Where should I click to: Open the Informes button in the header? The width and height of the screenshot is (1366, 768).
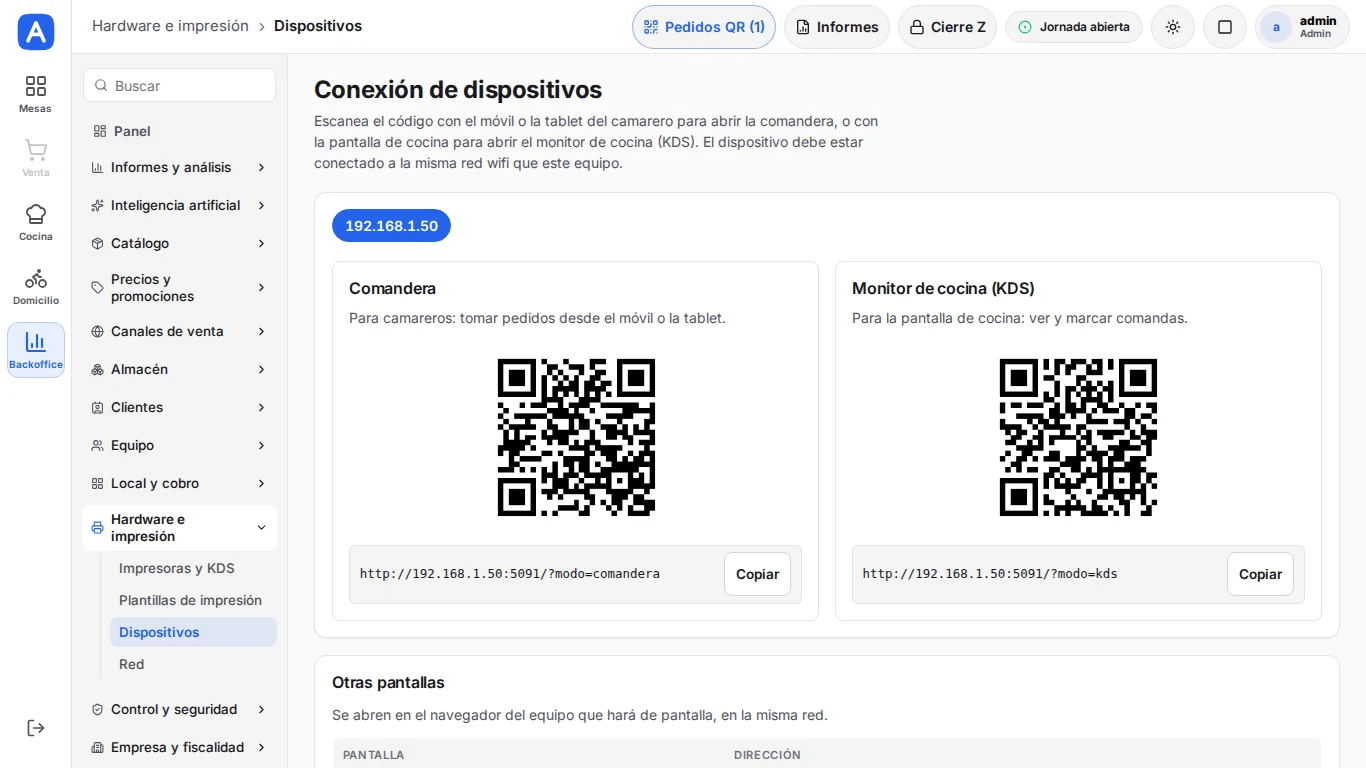pos(837,27)
